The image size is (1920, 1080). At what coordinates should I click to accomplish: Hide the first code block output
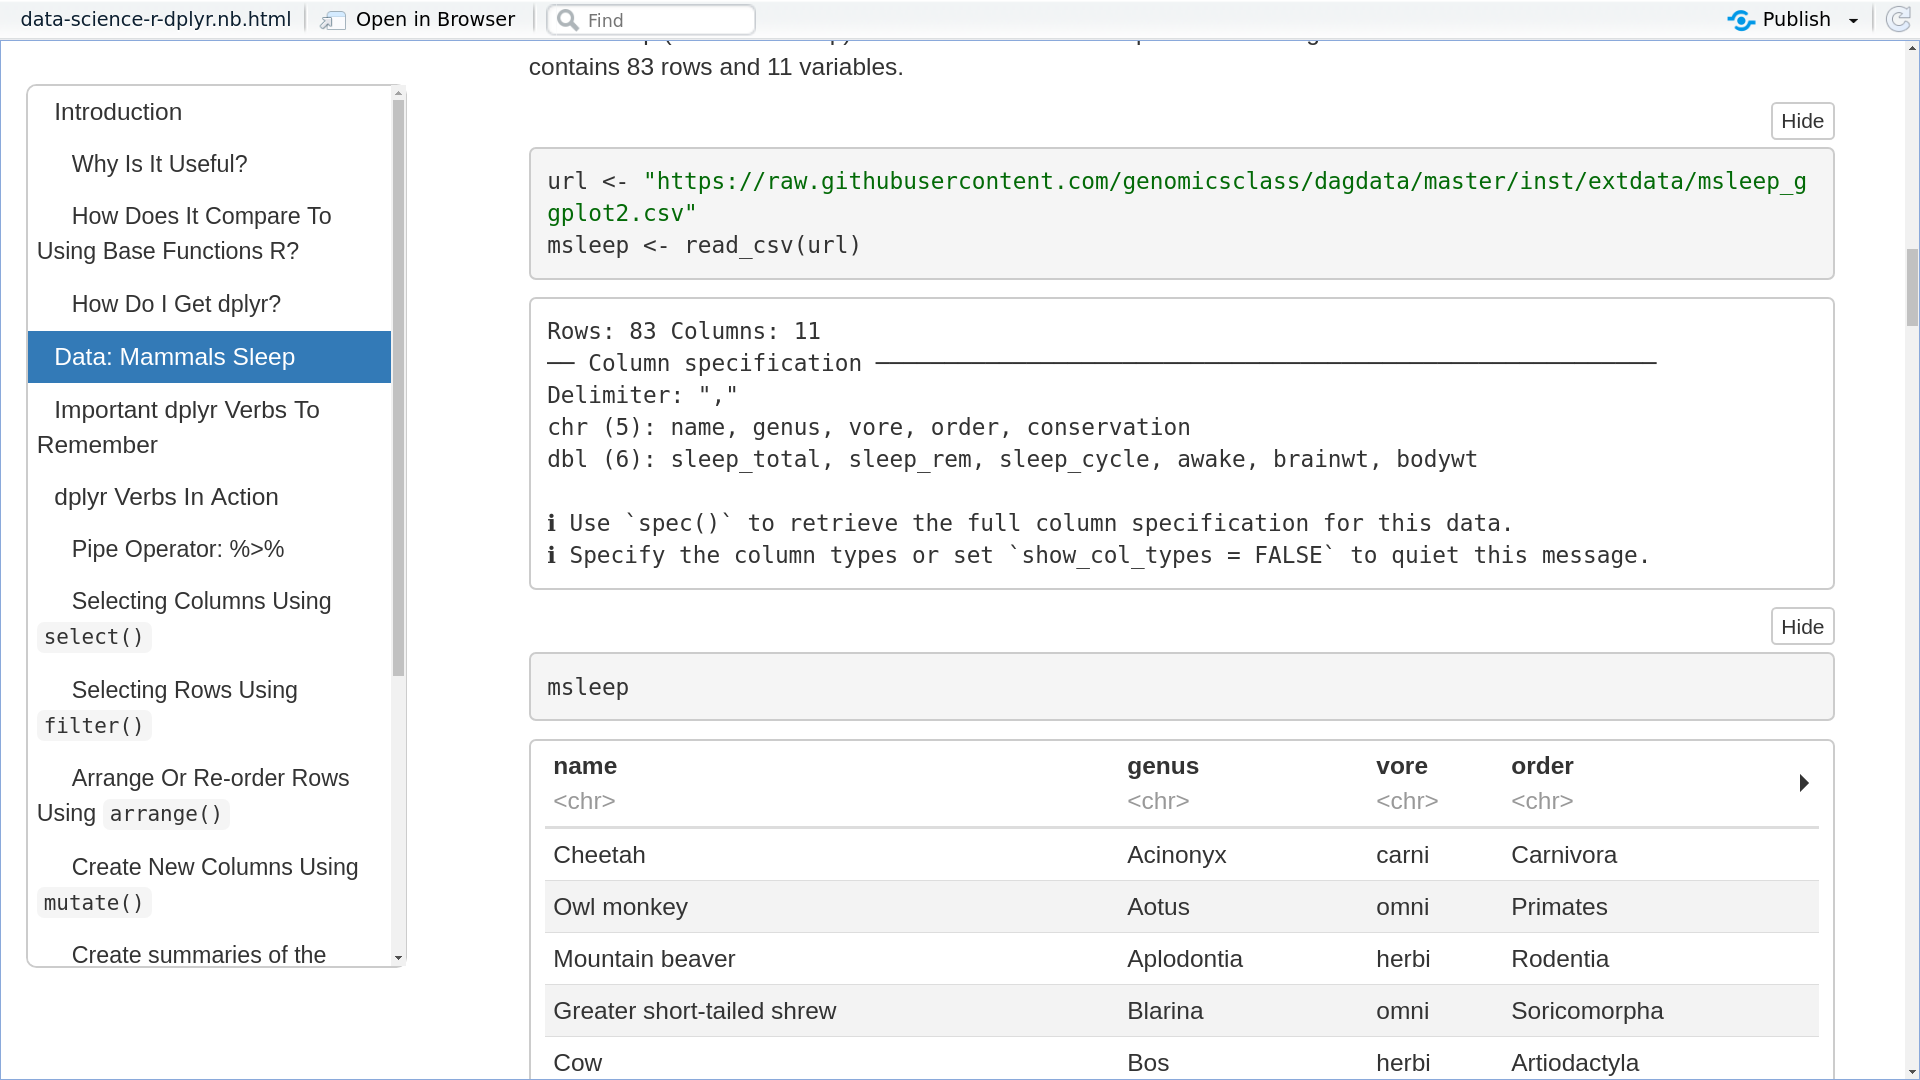pos(1801,120)
